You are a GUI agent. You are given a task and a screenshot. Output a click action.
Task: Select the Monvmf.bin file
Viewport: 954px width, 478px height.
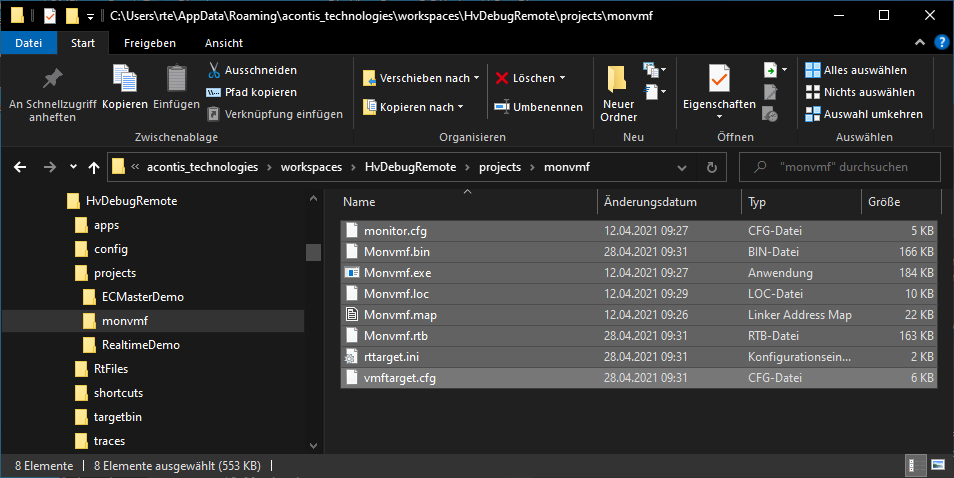click(x=638, y=252)
